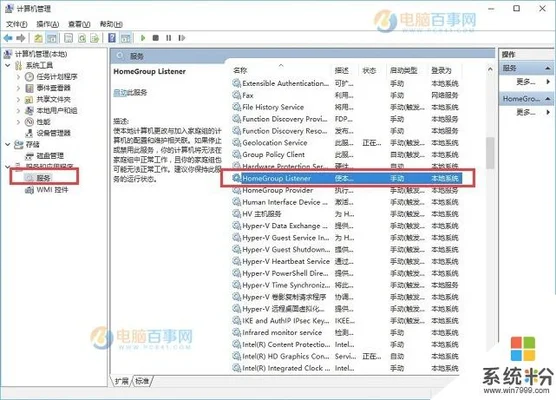556x400 pixels.
Task: Toggle the show/hide console tree toolbar icon
Action: [x=52, y=38]
